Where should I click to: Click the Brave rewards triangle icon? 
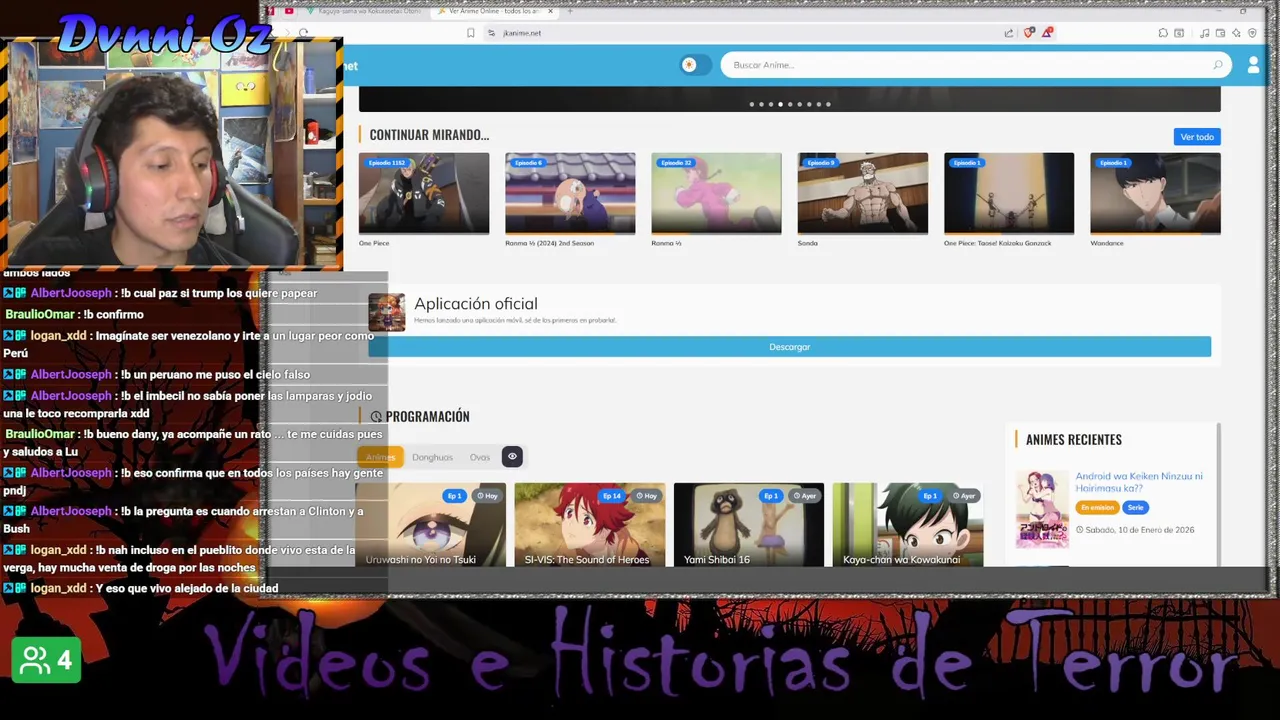[1047, 33]
